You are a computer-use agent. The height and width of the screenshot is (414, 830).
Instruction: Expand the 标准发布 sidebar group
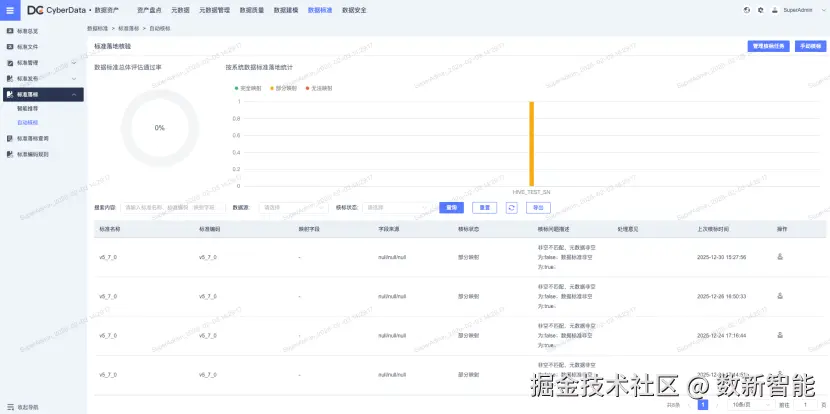coord(42,78)
